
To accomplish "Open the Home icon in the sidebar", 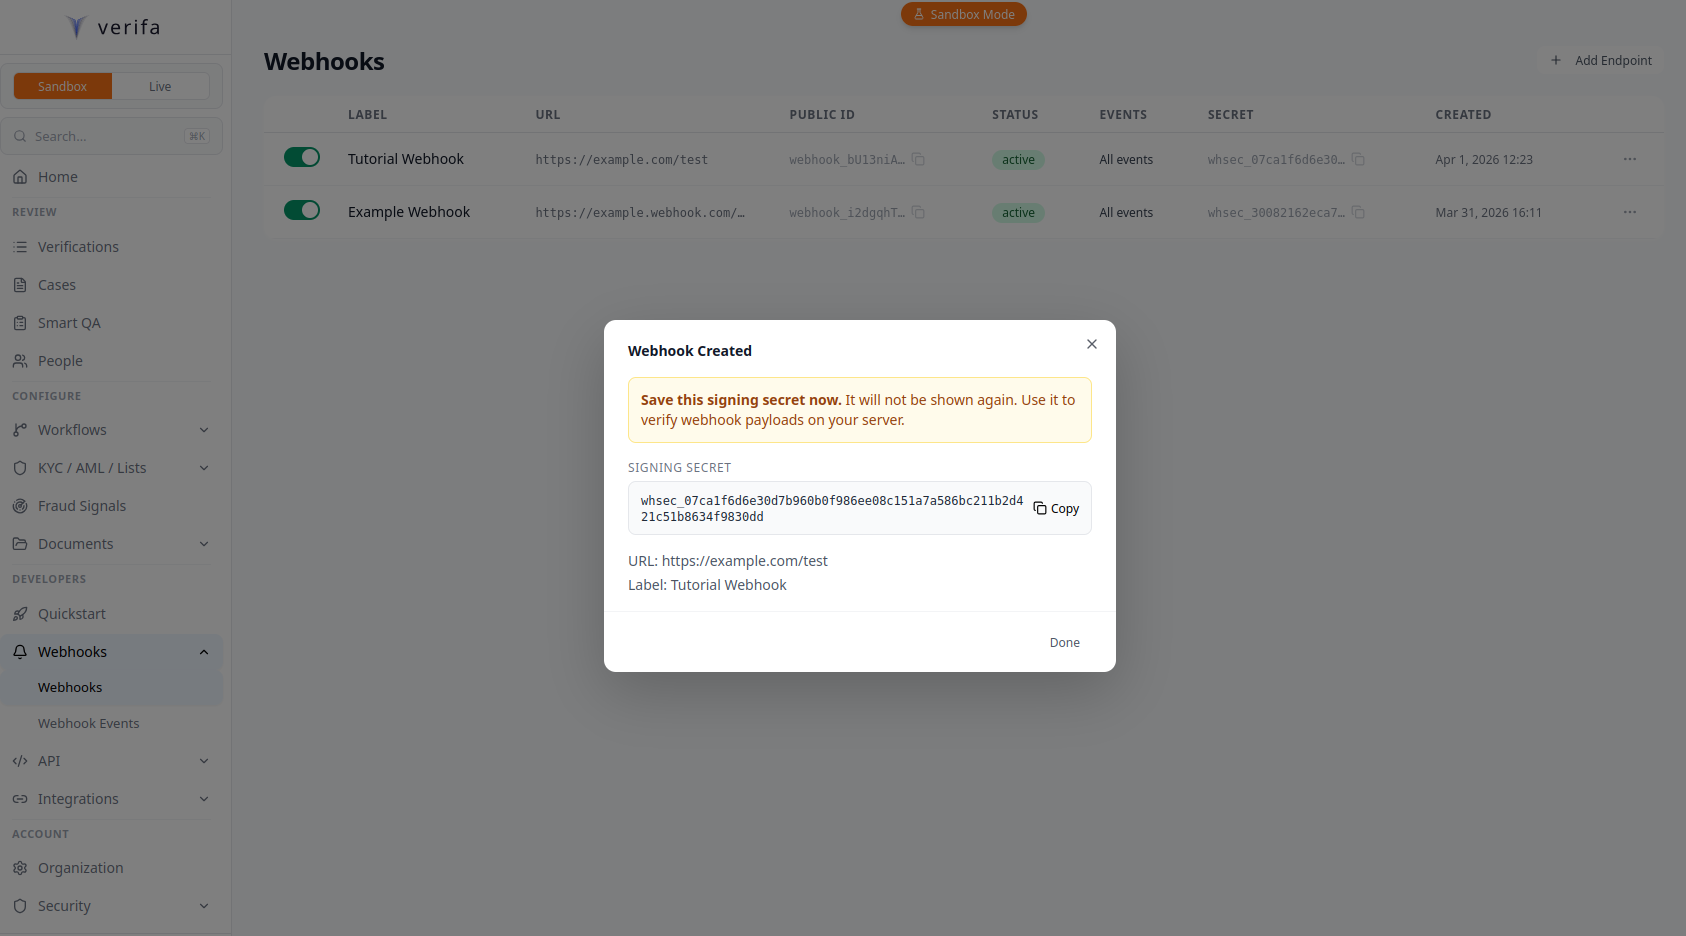I will [21, 176].
